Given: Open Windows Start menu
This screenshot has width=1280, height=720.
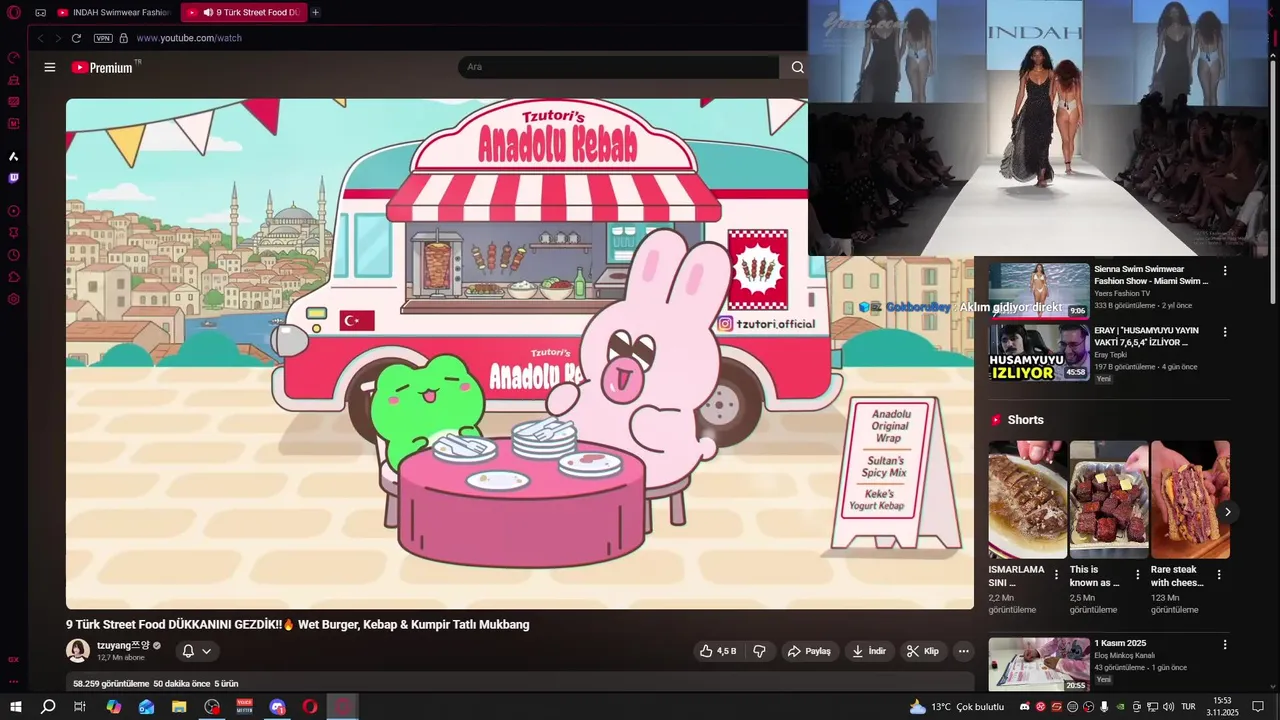Looking at the screenshot, I should click(x=16, y=707).
